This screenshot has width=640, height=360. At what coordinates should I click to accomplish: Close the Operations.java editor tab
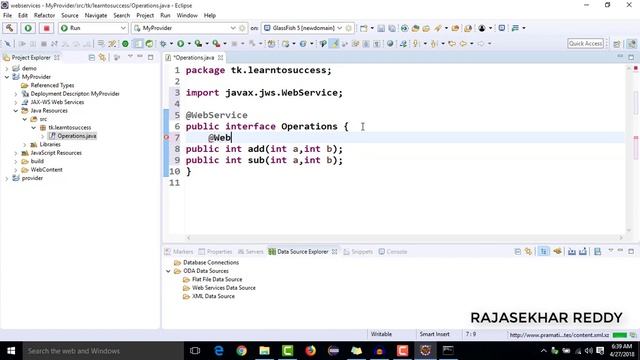(x=220, y=58)
